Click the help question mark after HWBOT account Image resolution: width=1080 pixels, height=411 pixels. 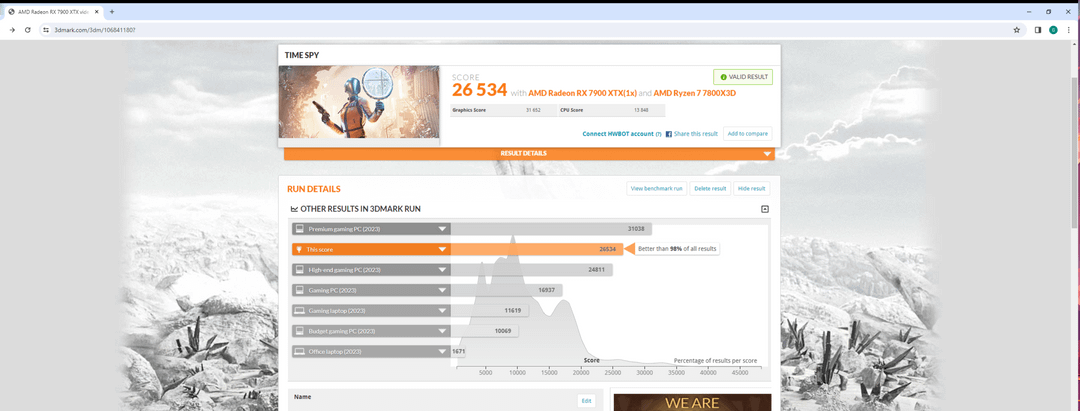pyautogui.click(x=658, y=134)
